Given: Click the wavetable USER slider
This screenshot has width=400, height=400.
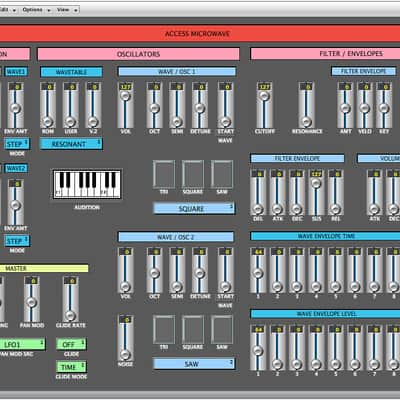Looking at the screenshot, I should coord(71,105).
